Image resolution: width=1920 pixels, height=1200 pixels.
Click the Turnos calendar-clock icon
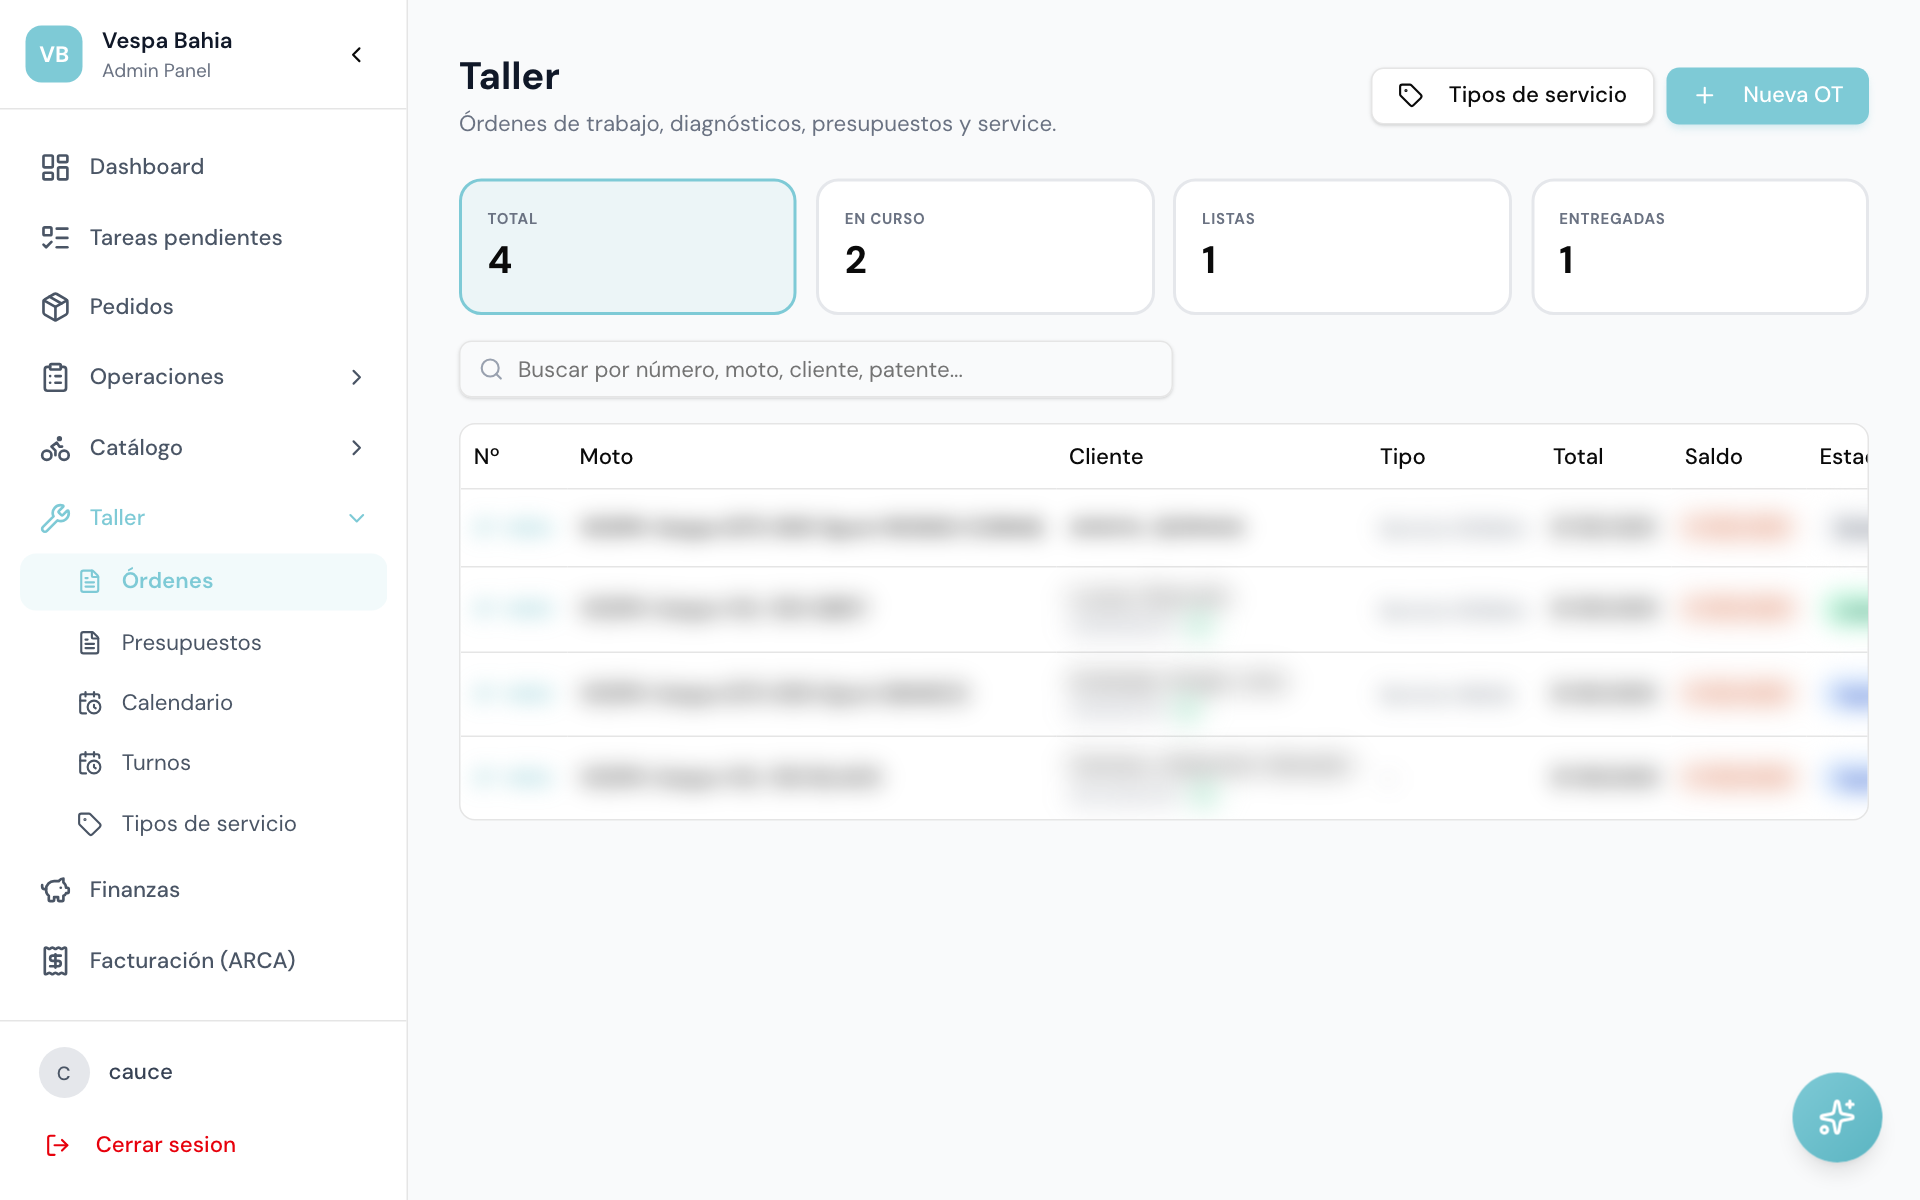tap(90, 763)
